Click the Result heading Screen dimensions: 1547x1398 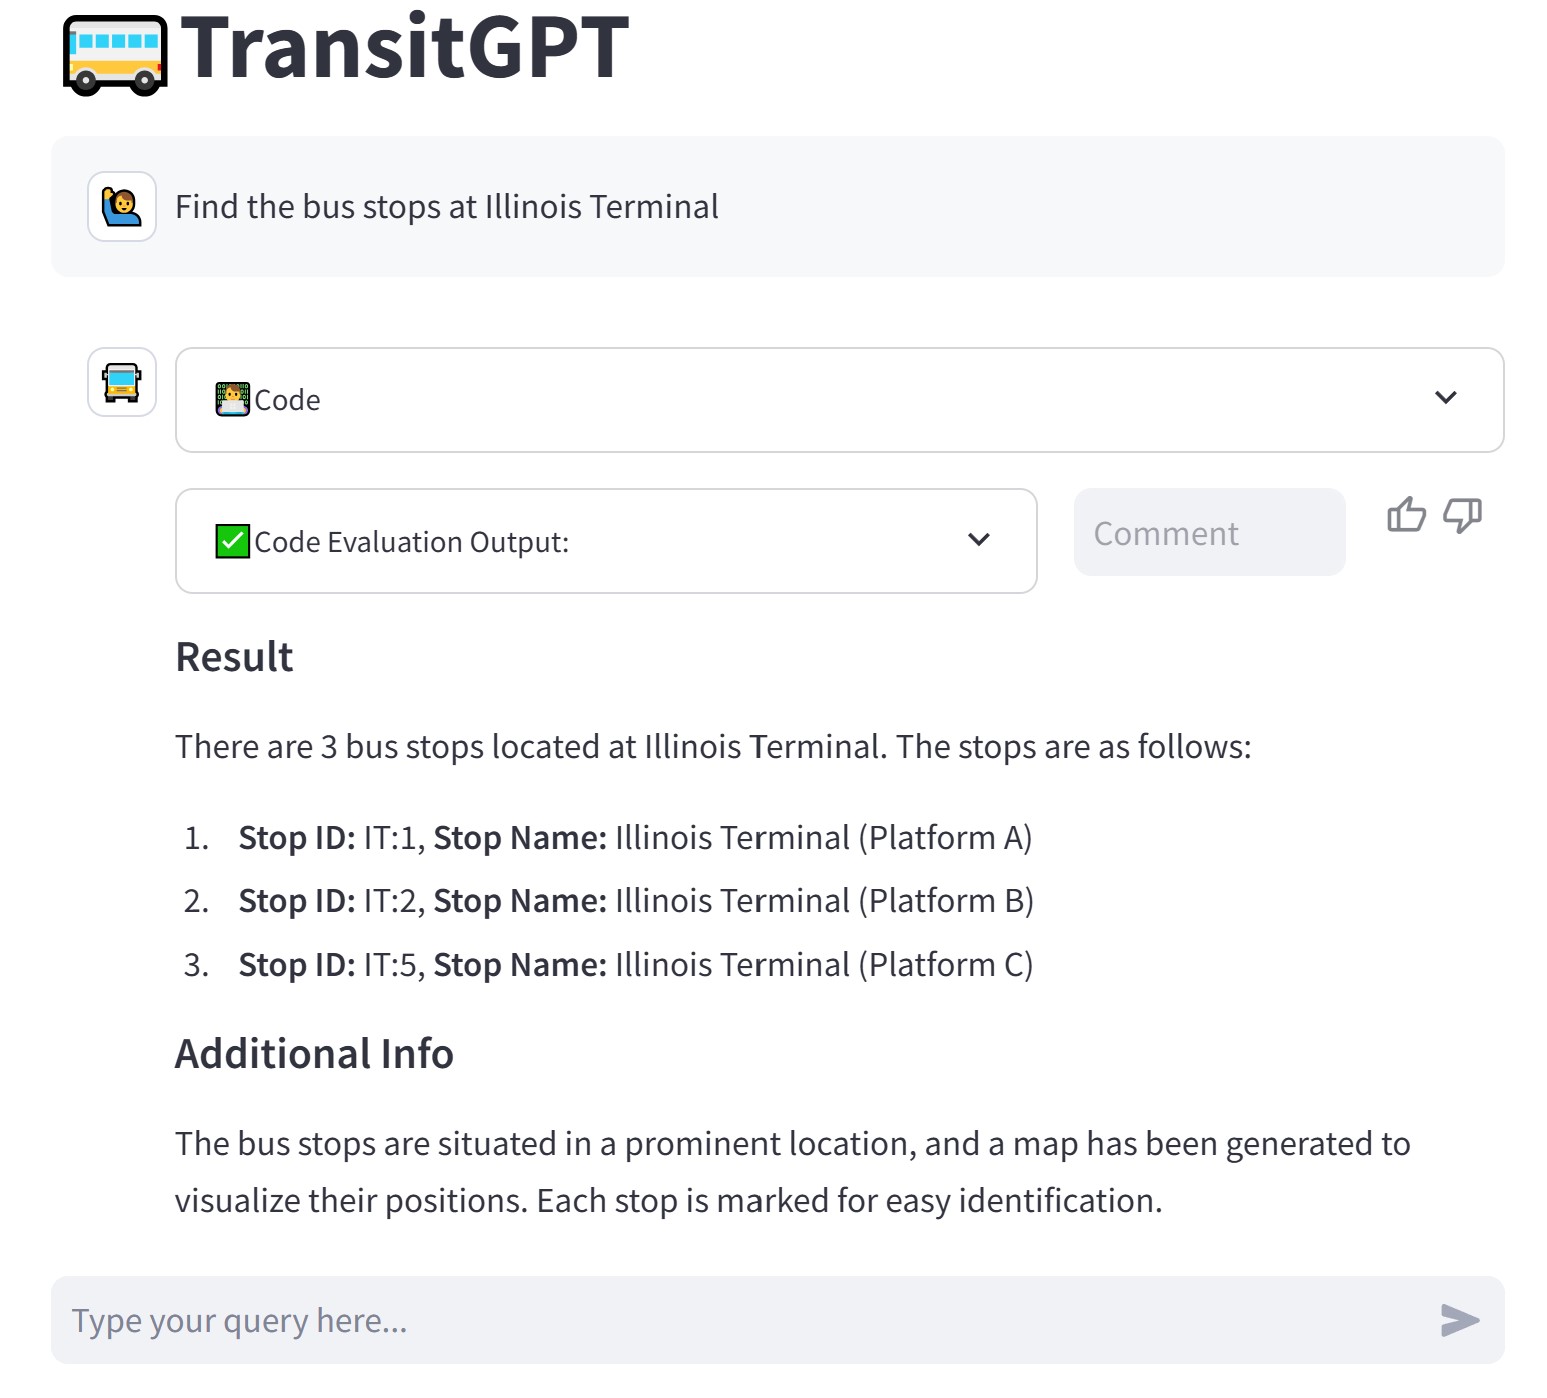pyautogui.click(x=234, y=657)
